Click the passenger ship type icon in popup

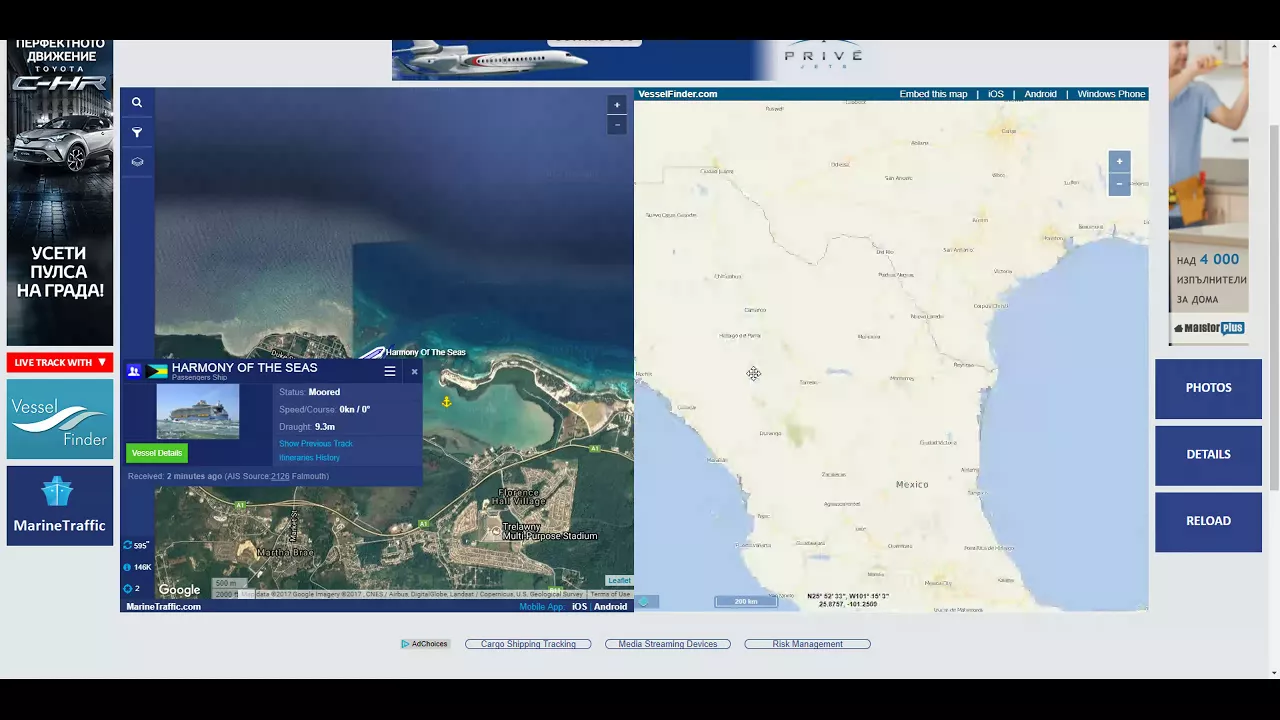coord(134,371)
